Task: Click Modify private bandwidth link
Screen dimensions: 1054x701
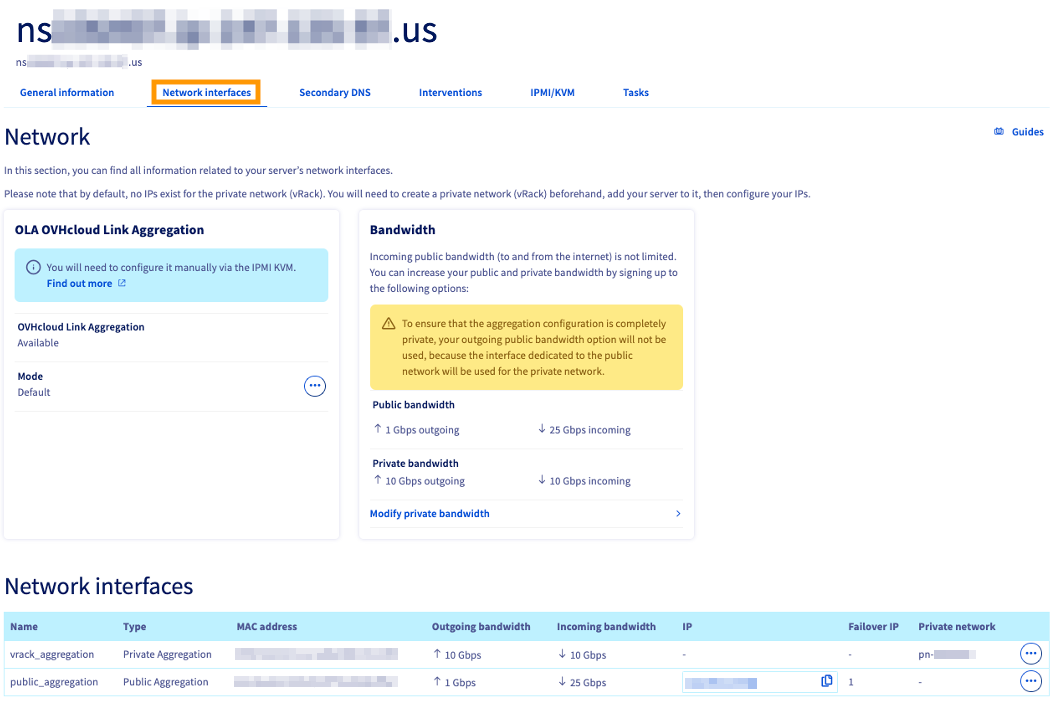Action: pyautogui.click(x=430, y=513)
